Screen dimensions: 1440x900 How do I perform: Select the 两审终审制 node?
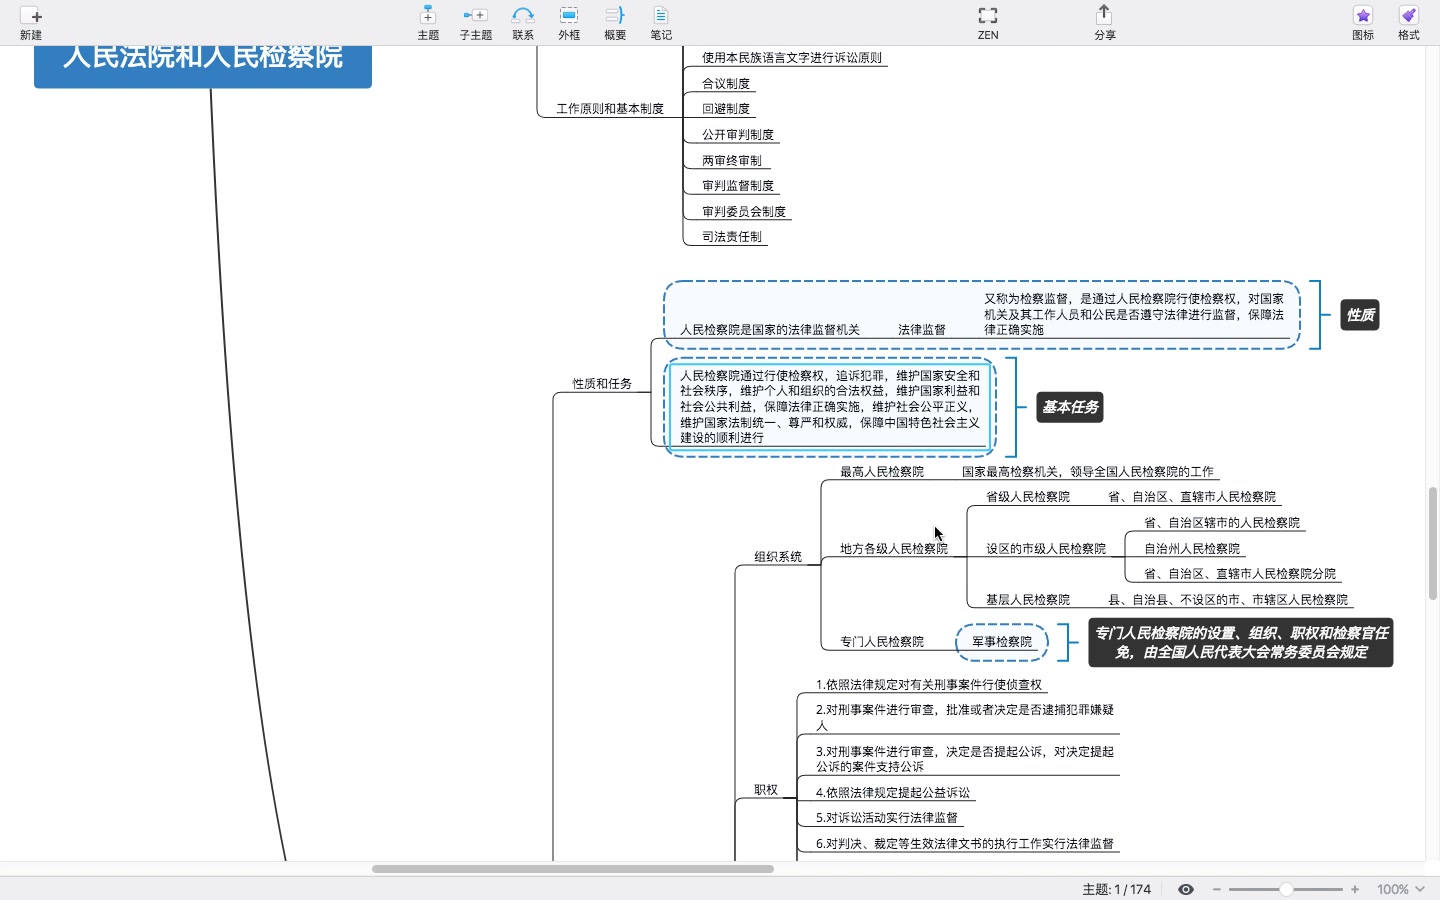(x=732, y=161)
